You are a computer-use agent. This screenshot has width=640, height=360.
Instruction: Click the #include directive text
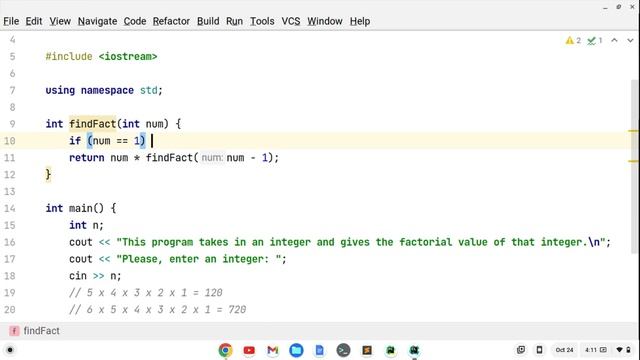click(69, 56)
